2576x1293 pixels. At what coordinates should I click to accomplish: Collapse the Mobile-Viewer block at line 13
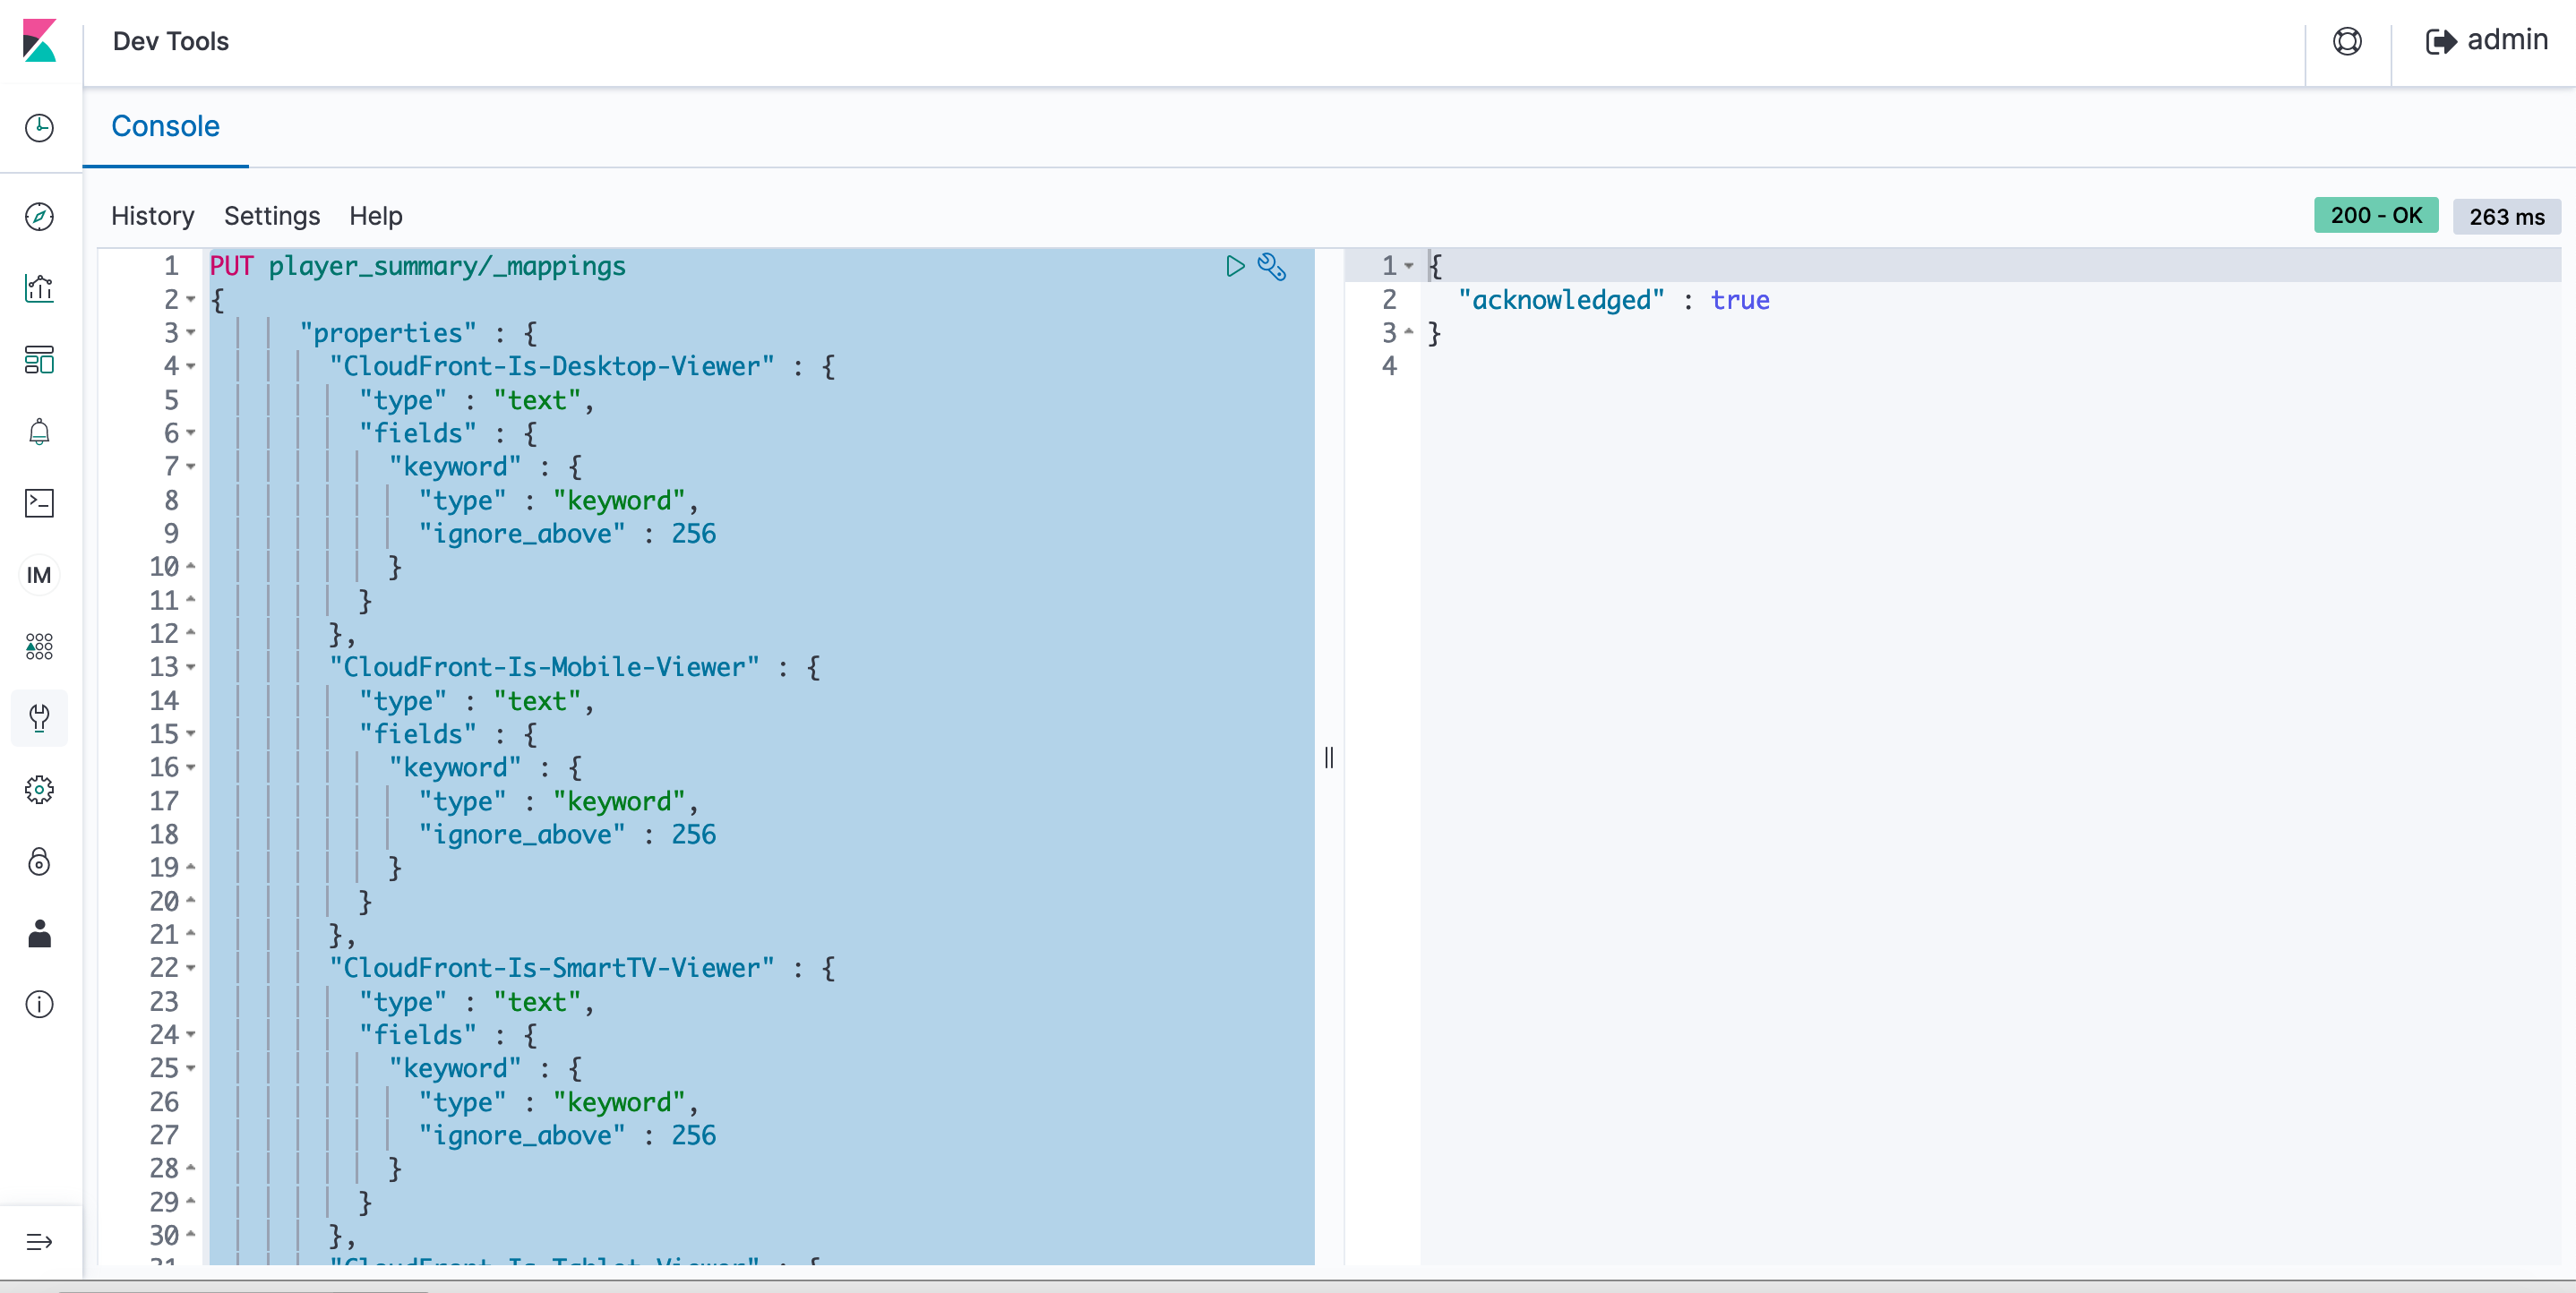(x=191, y=667)
